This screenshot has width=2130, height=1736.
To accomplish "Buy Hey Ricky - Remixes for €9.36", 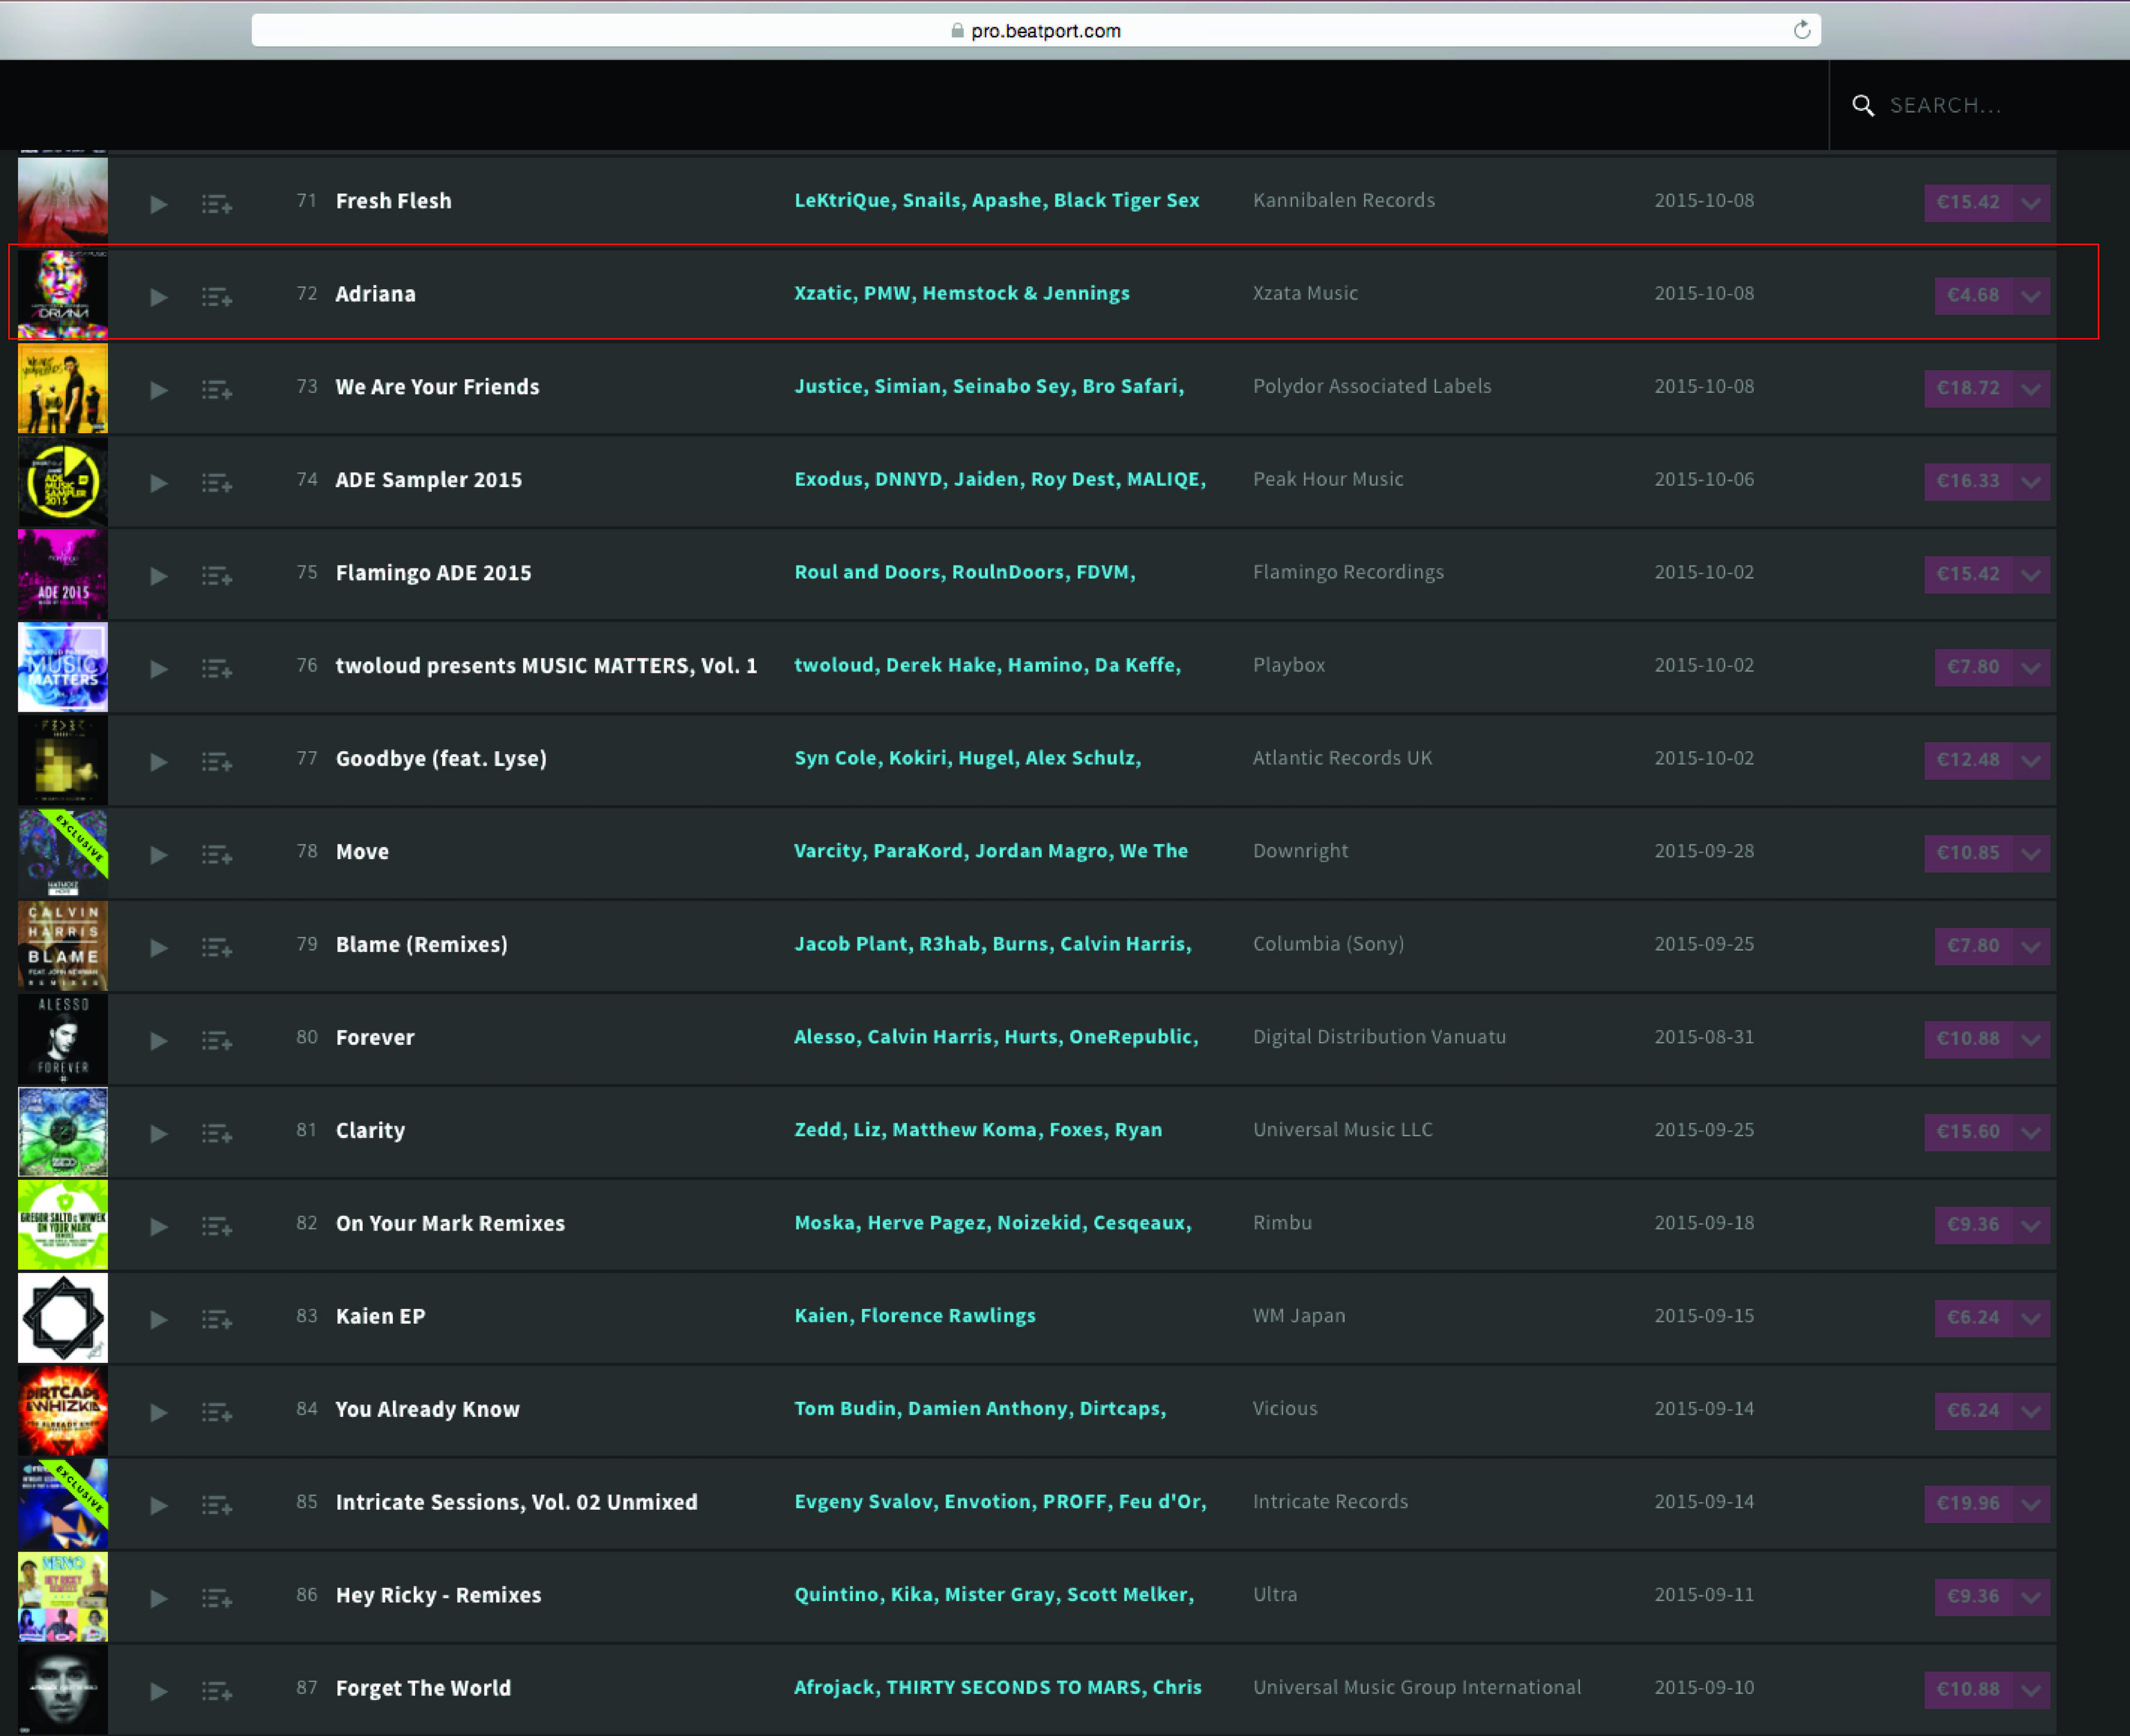I will 1973,1598.
